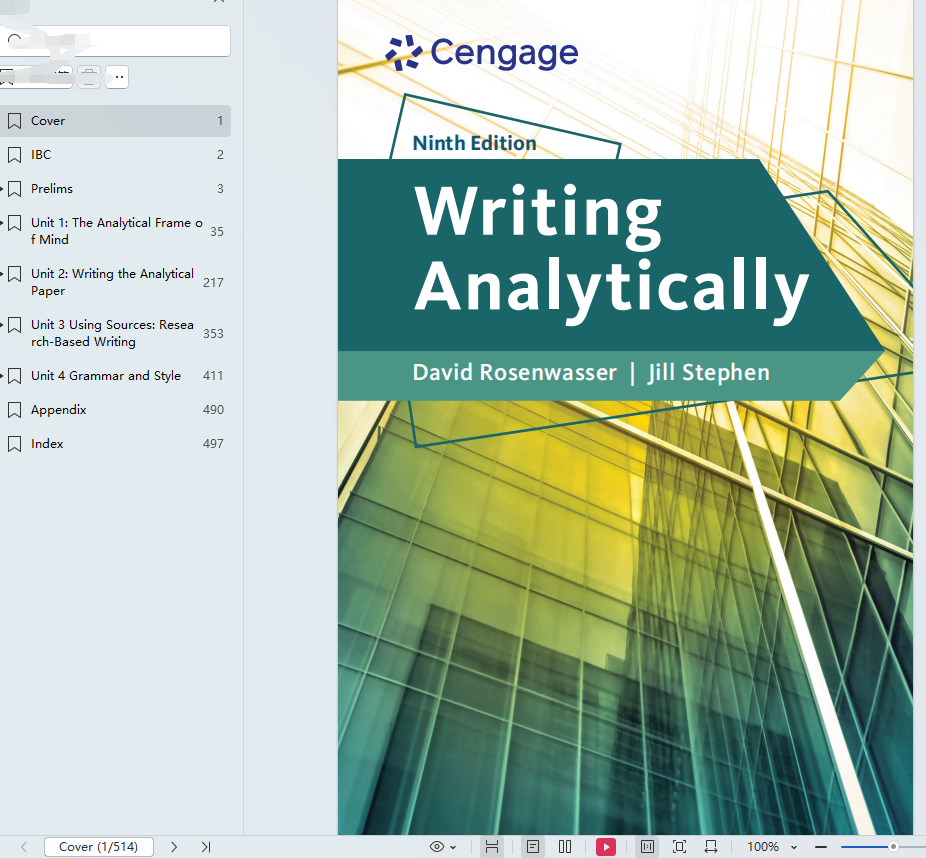Click page number 411 for Unit 4
Viewport: 926px width, 858px height.
pos(213,376)
